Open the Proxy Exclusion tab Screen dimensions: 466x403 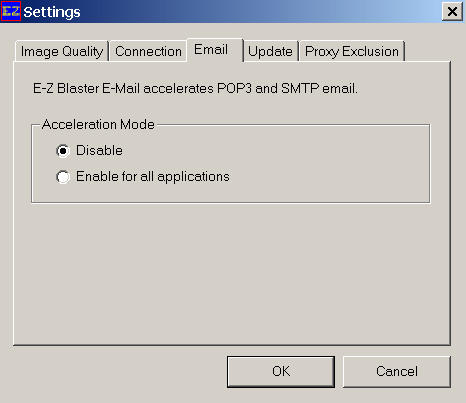pos(352,51)
